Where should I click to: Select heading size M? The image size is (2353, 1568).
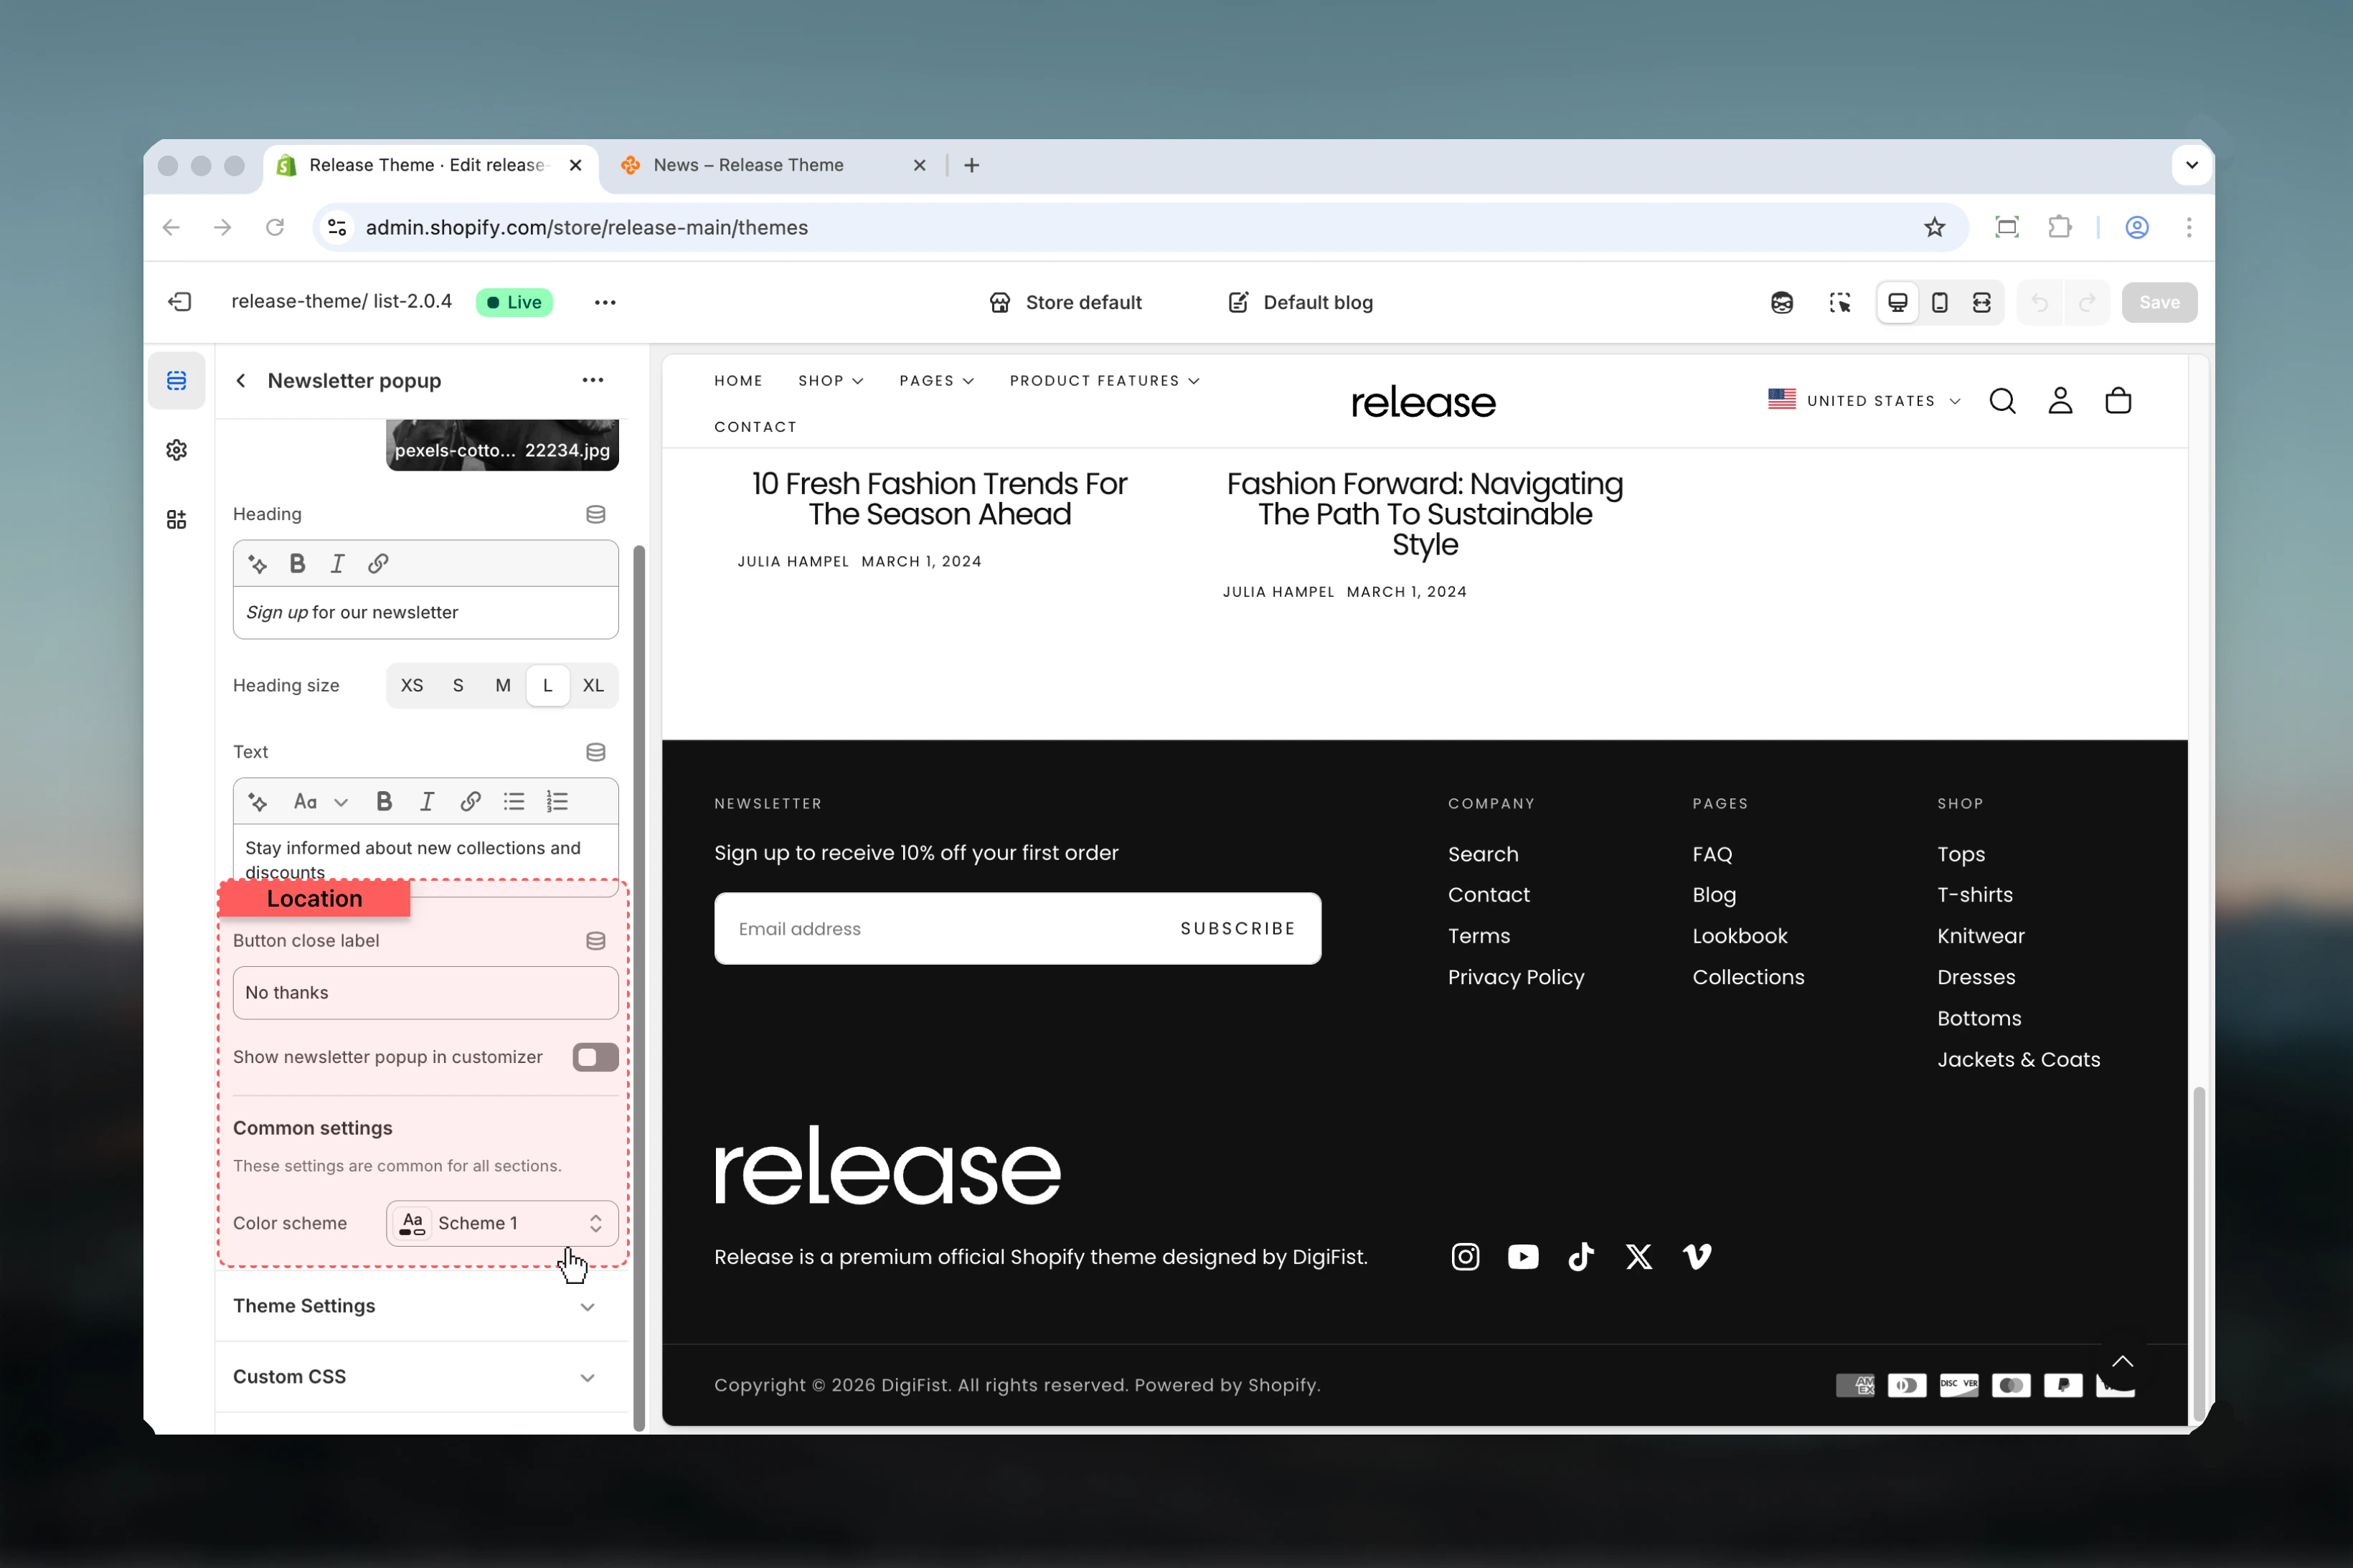[x=503, y=686]
